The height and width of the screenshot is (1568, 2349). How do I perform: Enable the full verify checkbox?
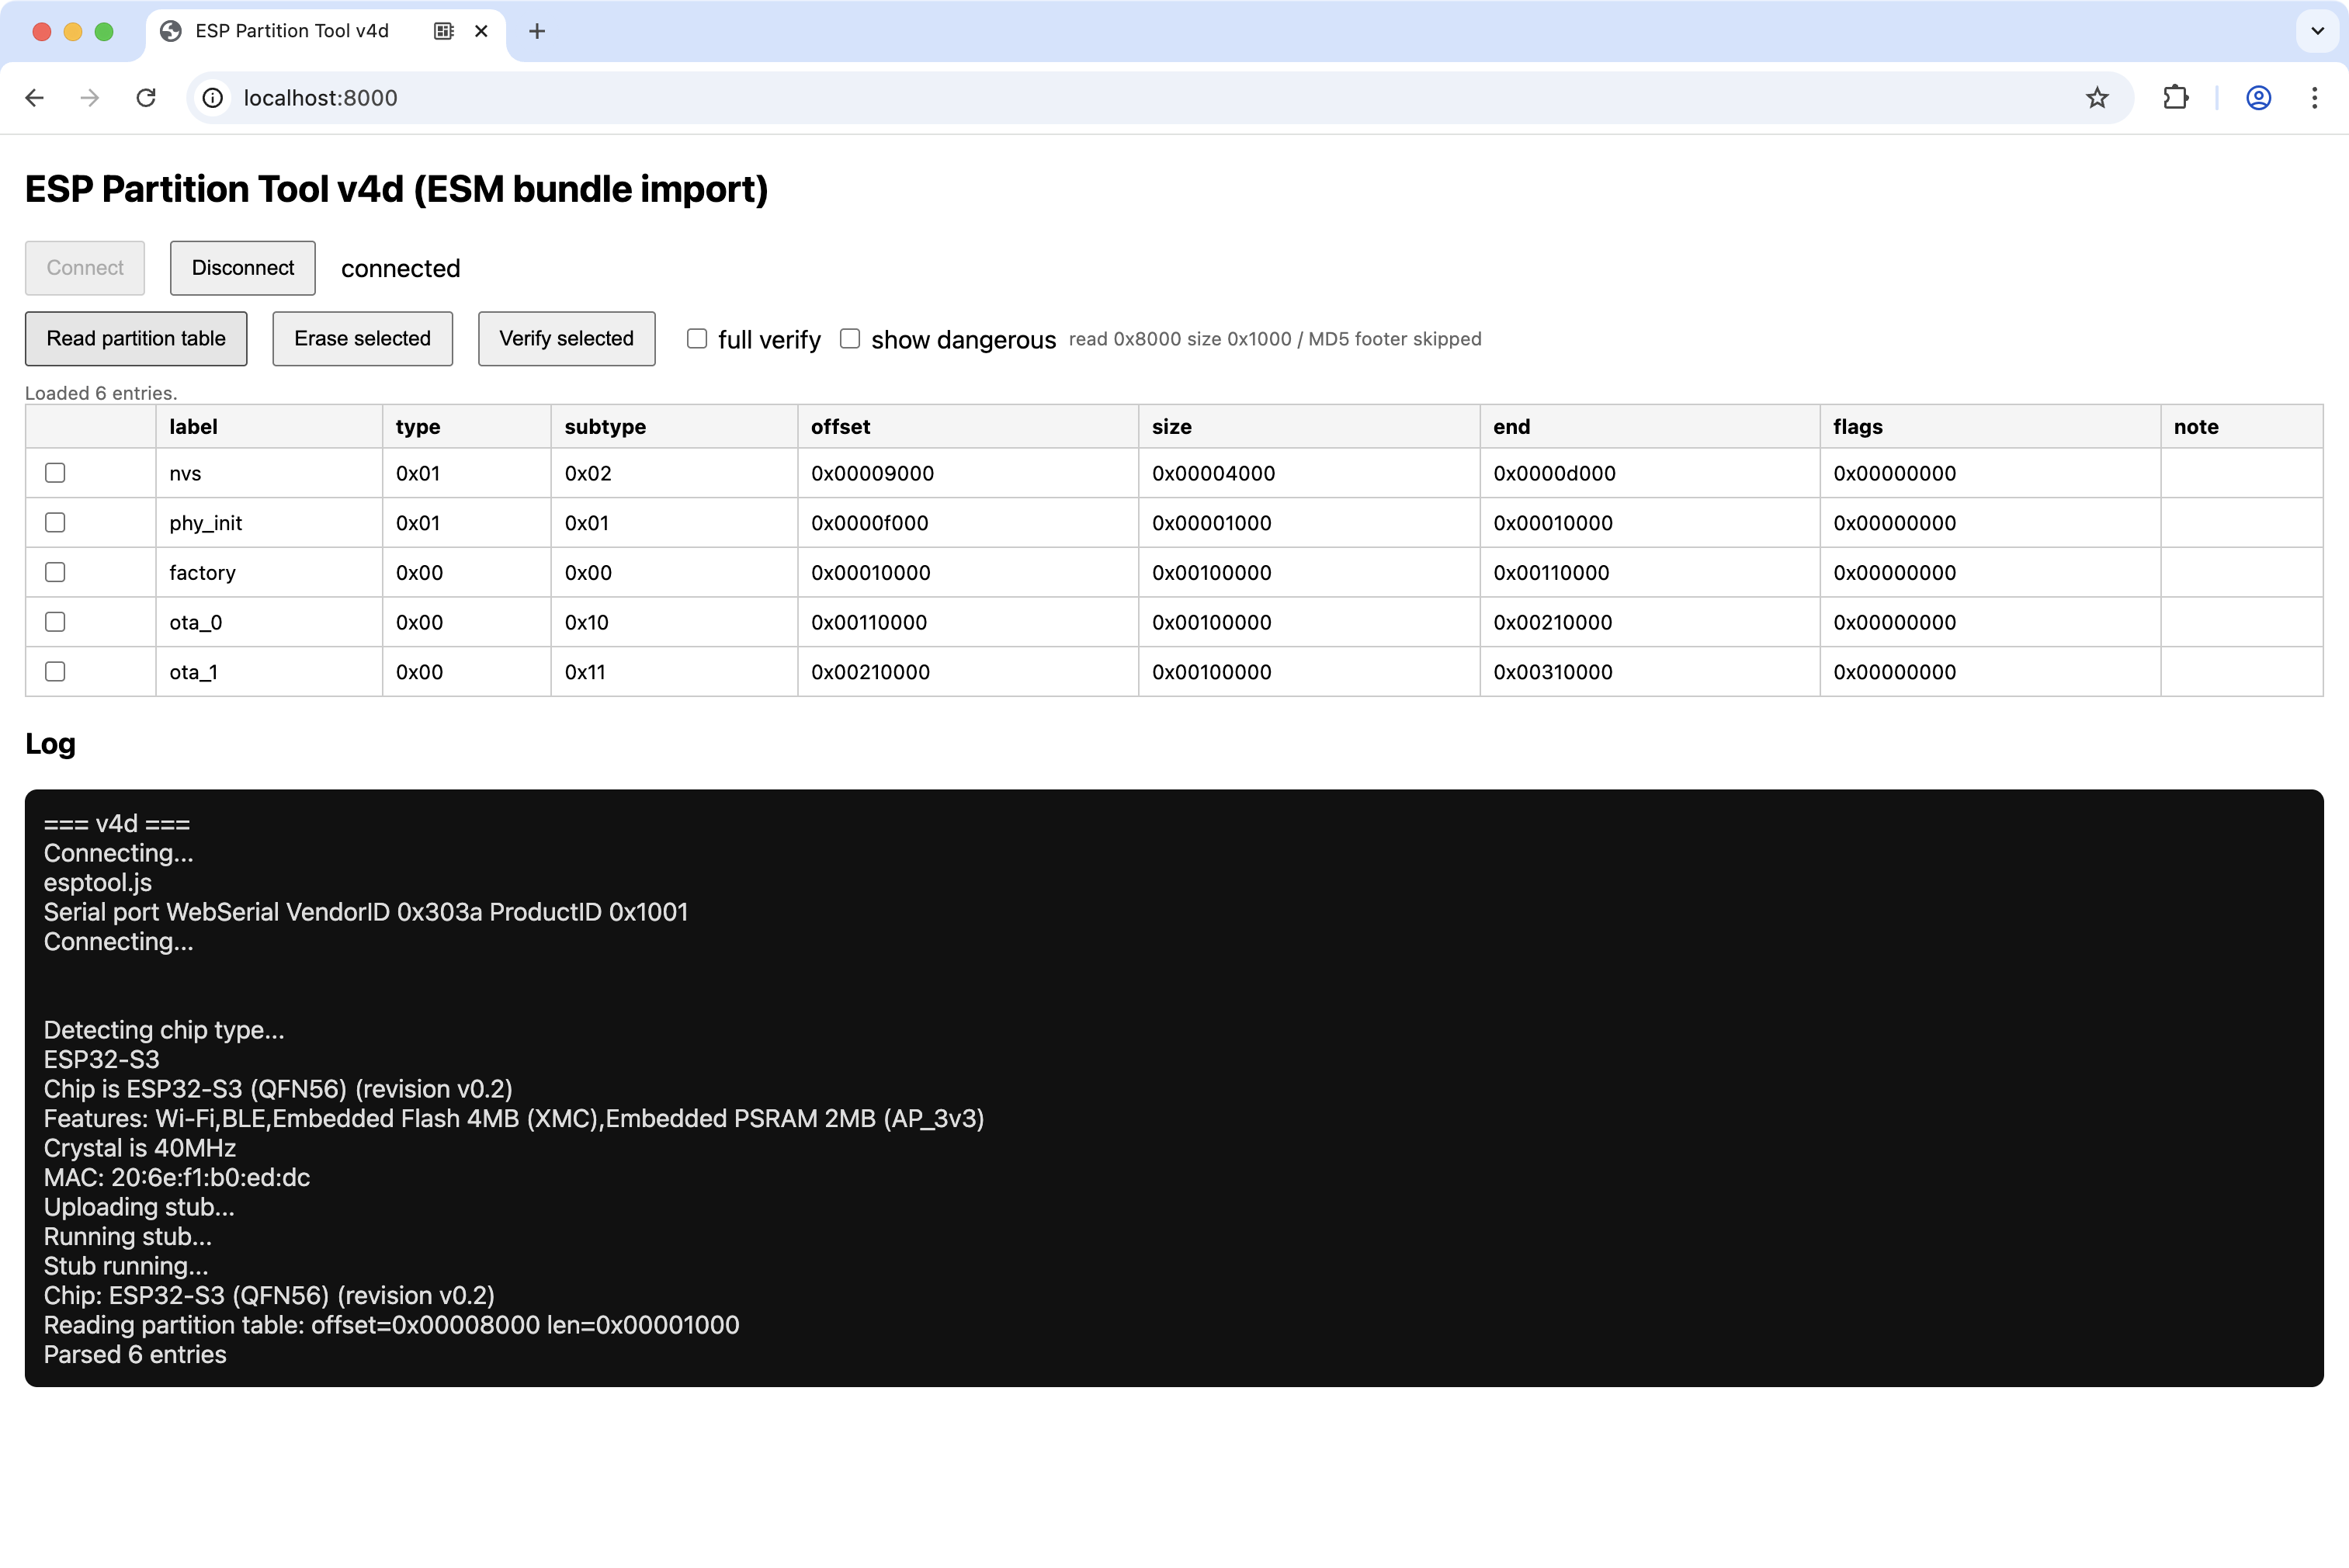click(697, 339)
